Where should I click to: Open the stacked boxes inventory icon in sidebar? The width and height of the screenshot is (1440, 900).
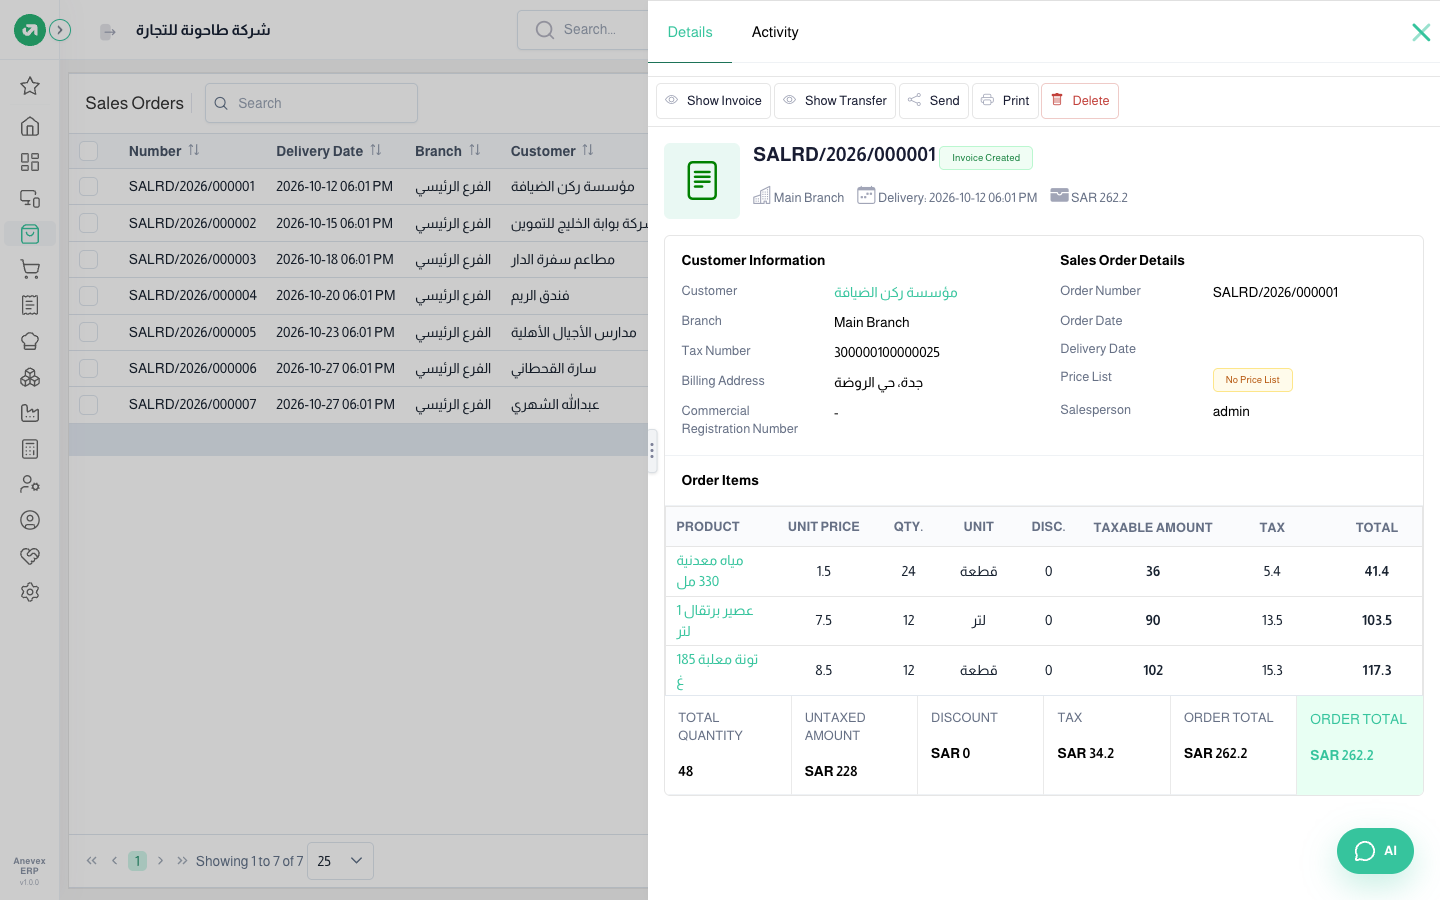coord(30,377)
